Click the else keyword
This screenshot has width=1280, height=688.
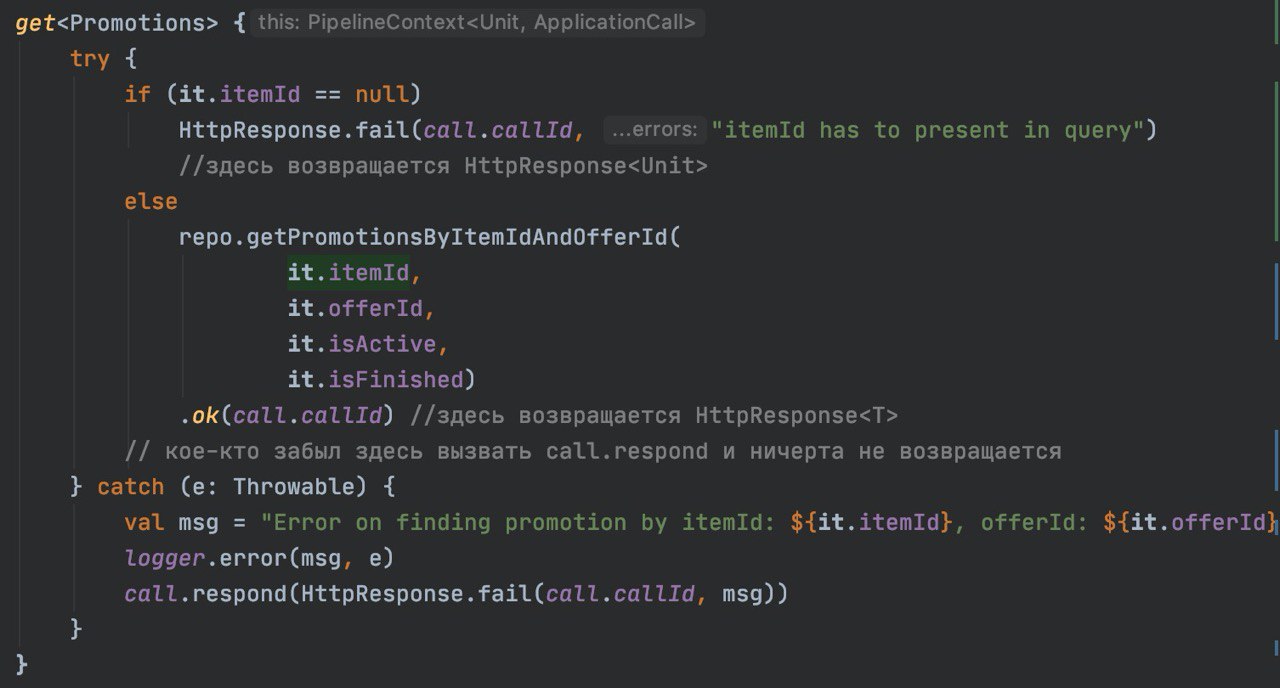pyautogui.click(x=150, y=201)
